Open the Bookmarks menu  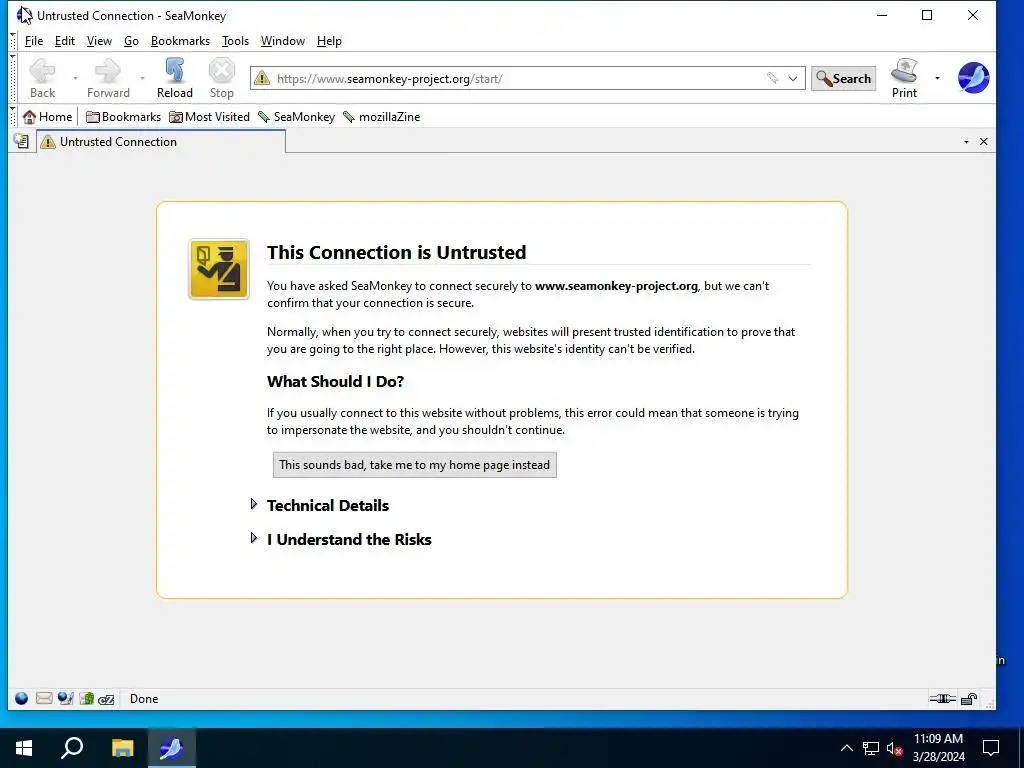[x=180, y=40]
